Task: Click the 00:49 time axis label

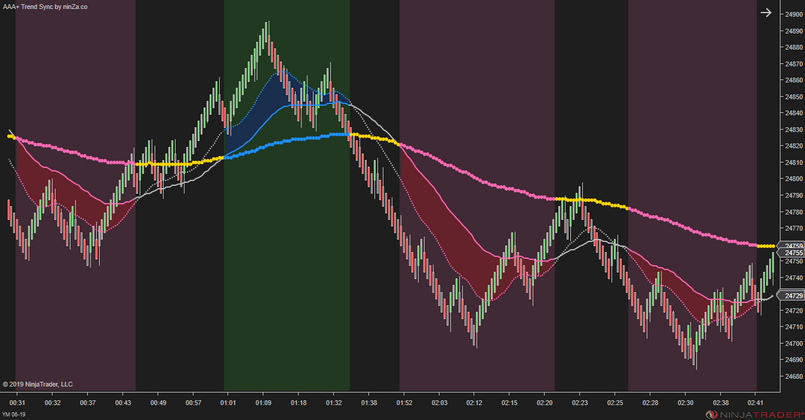Action: pyautogui.click(x=158, y=402)
